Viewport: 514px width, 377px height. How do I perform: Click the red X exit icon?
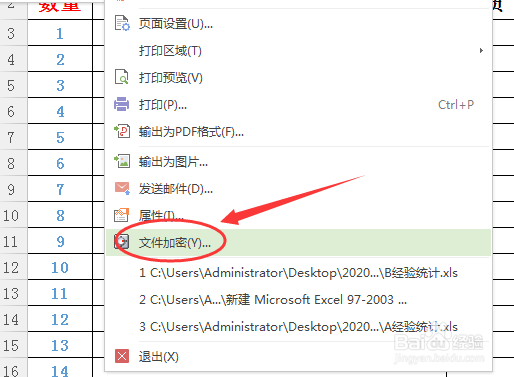(x=122, y=356)
